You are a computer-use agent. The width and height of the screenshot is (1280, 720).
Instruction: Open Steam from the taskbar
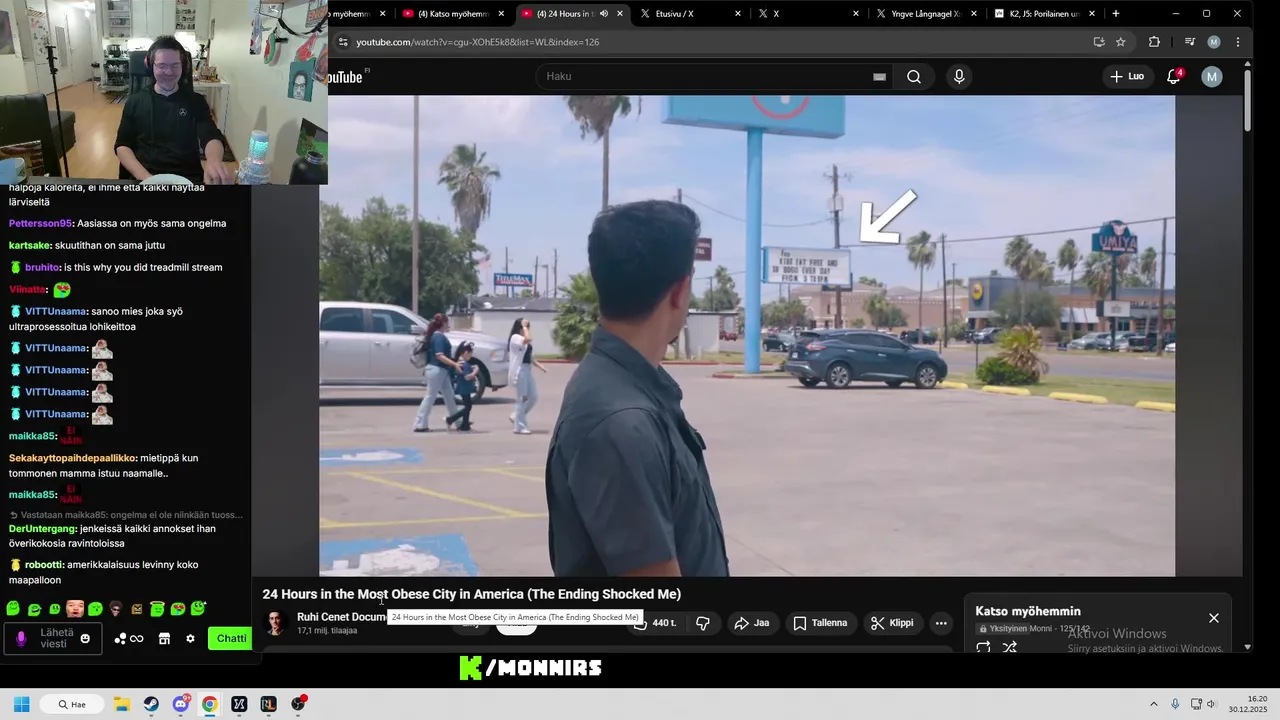click(150, 704)
